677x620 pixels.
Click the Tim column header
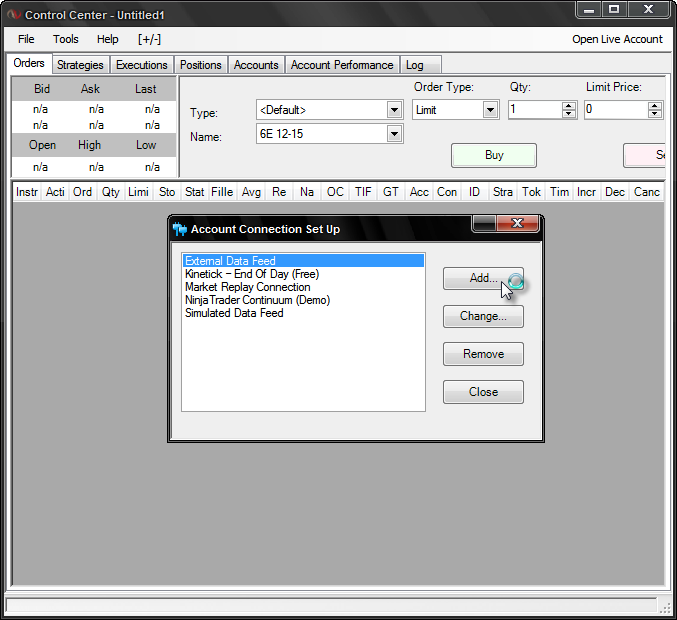pyautogui.click(x=560, y=192)
